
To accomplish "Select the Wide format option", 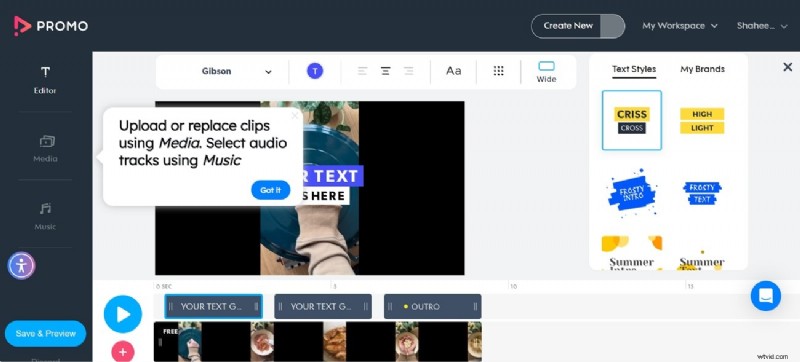I will 546,72.
